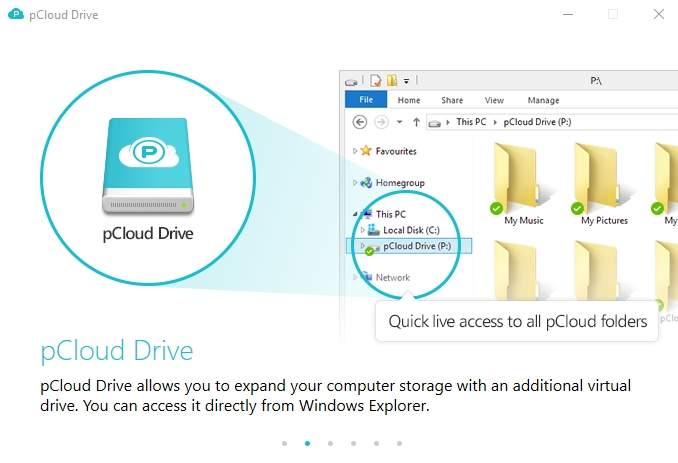
Task: Jump to the third intro slide dot
Action: click(x=330, y=444)
